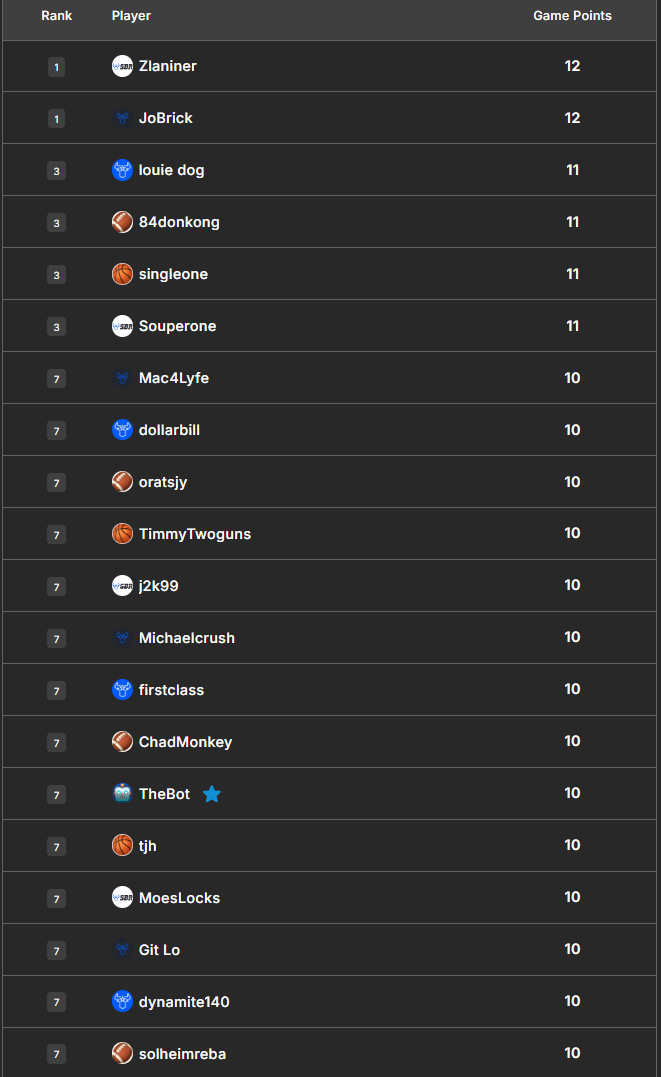Click Zlaniner's SBR avatar icon

(122, 66)
